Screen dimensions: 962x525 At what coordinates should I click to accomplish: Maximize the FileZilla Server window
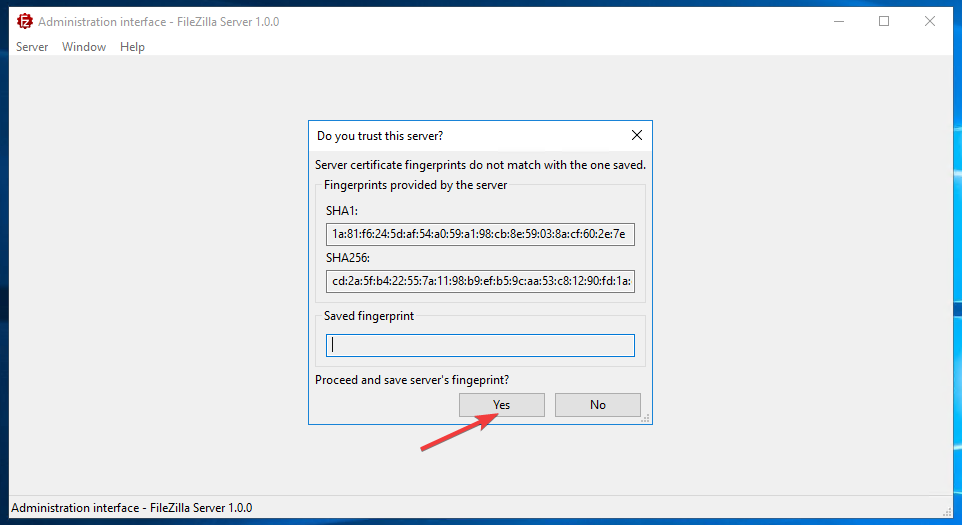884,21
